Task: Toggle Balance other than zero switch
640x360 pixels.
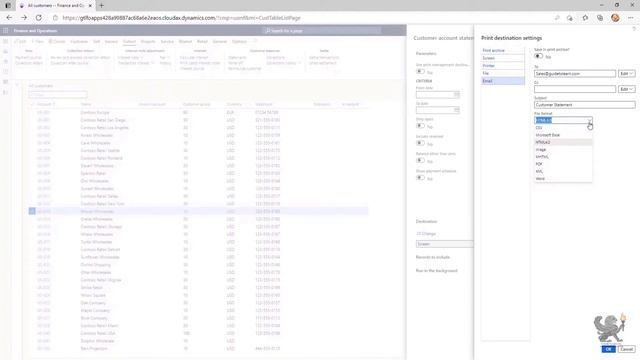Action: 420,161
